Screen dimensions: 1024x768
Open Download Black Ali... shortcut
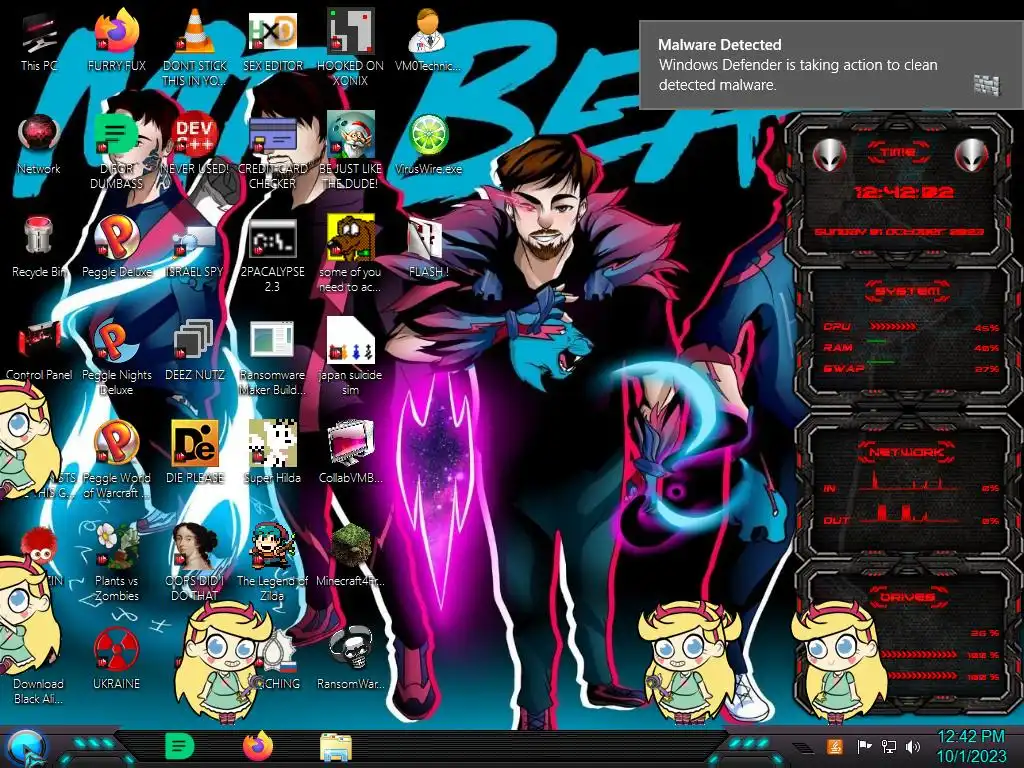(x=39, y=690)
